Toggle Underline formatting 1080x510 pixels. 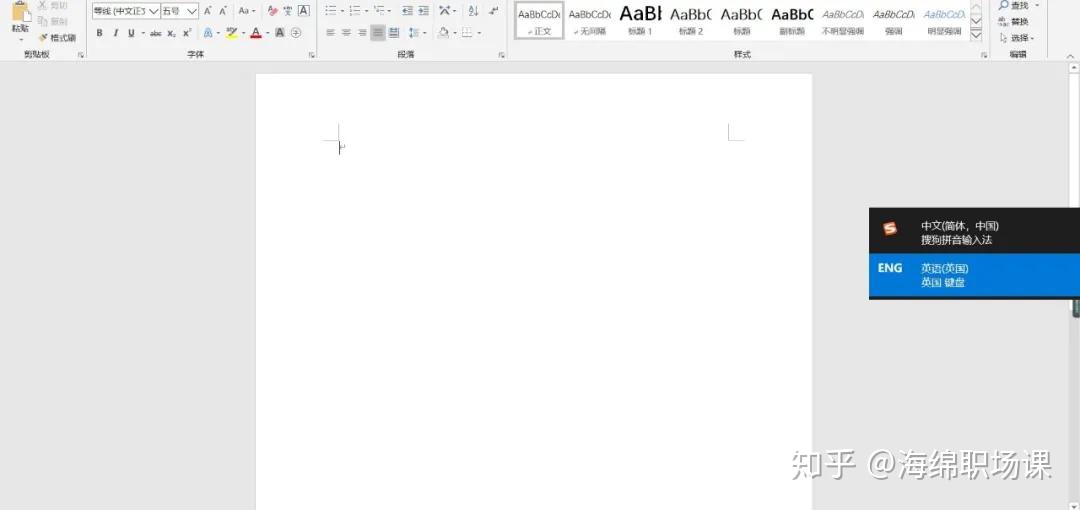tap(131, 33)
